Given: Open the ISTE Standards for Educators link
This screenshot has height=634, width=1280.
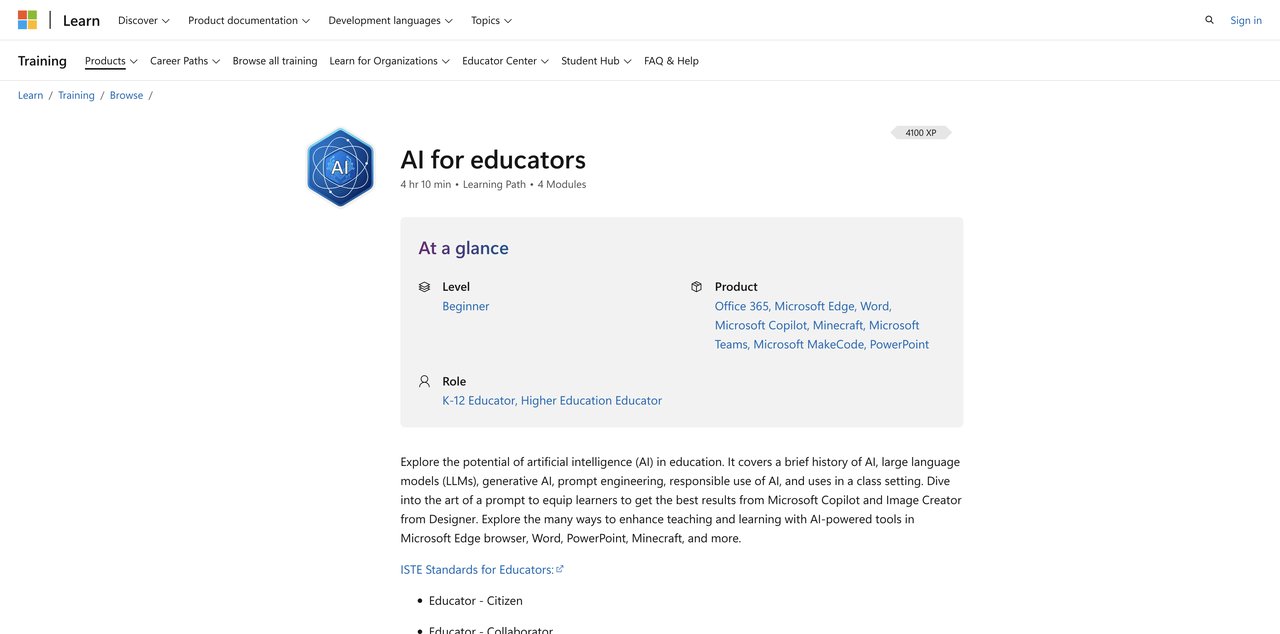Looking at the screenshot, I should (476, 568).
